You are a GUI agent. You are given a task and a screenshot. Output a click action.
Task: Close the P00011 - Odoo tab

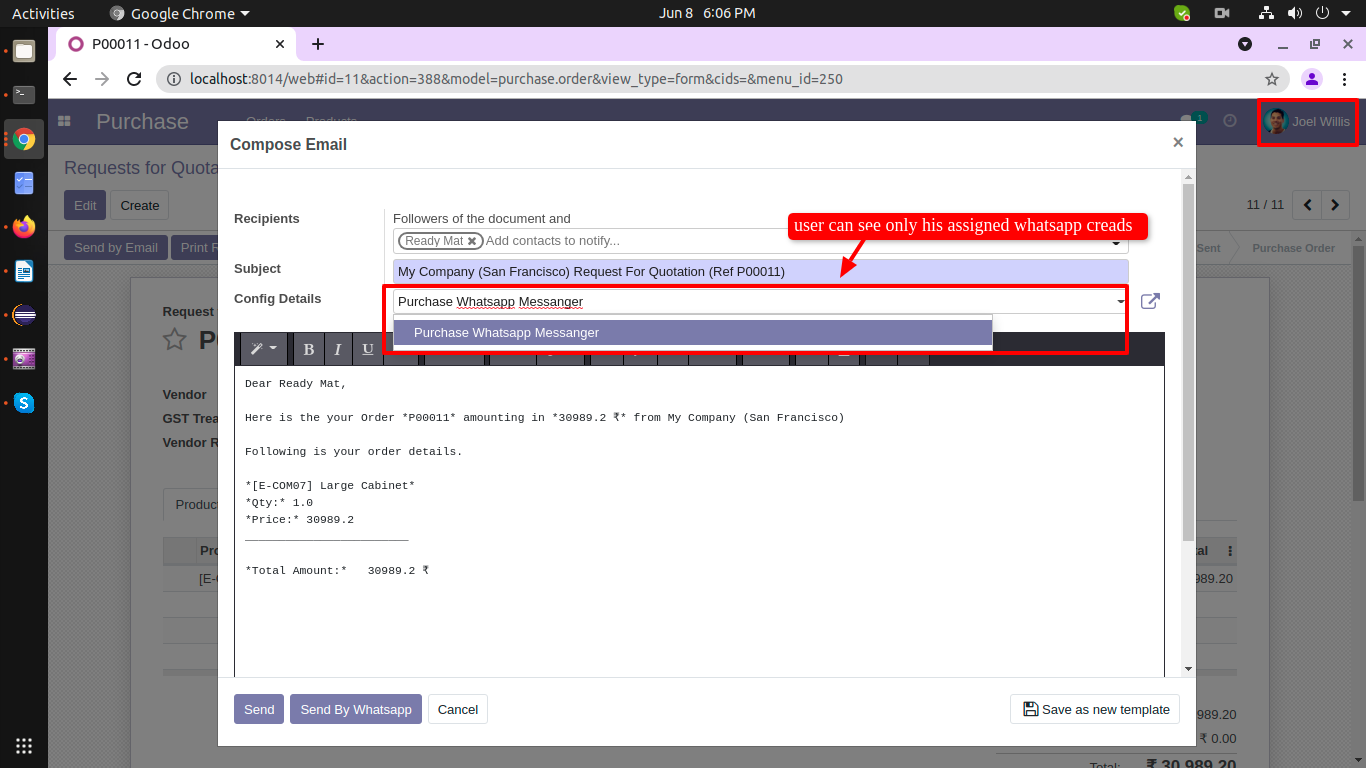point(280,44)
